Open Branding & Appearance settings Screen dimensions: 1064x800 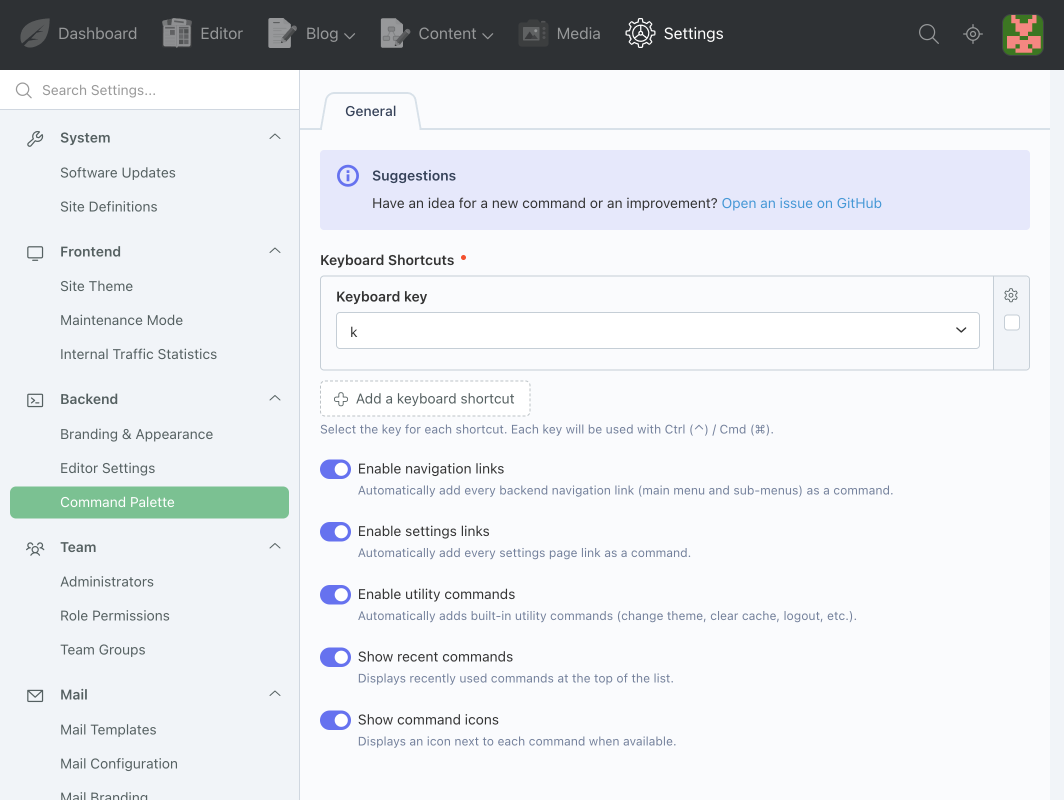136,434
